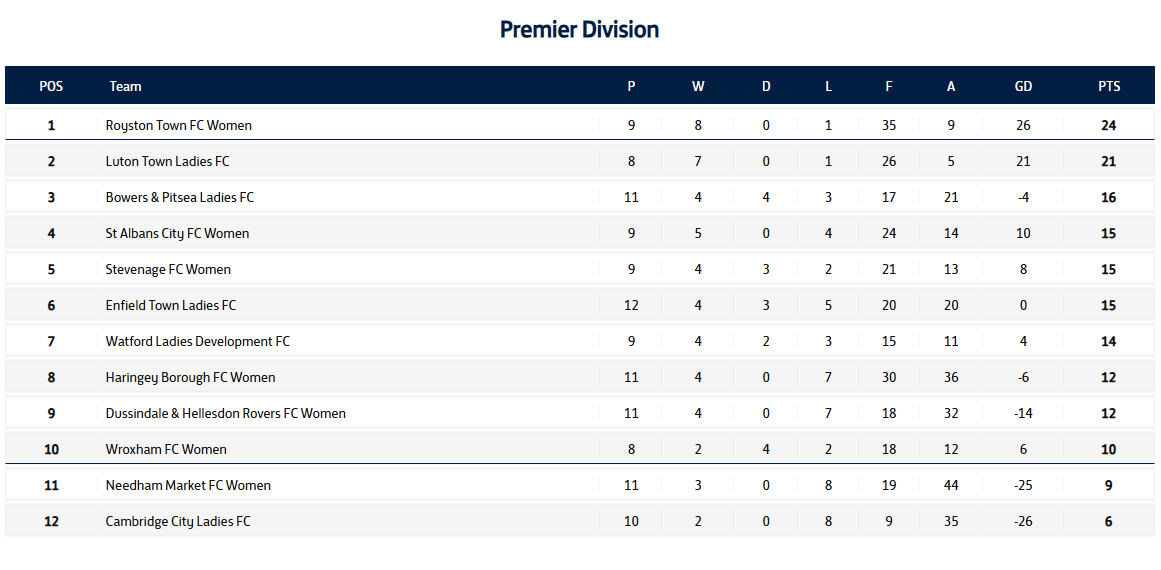Select the POS column header
This screenshot has width=1161, height=570.
51,86
